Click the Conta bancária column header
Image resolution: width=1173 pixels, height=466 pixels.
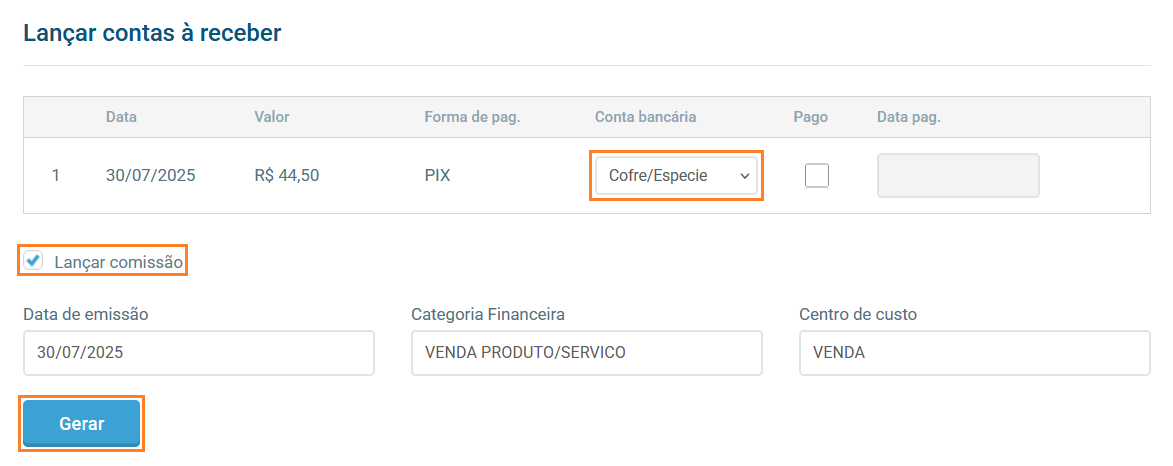pos(645,117)
